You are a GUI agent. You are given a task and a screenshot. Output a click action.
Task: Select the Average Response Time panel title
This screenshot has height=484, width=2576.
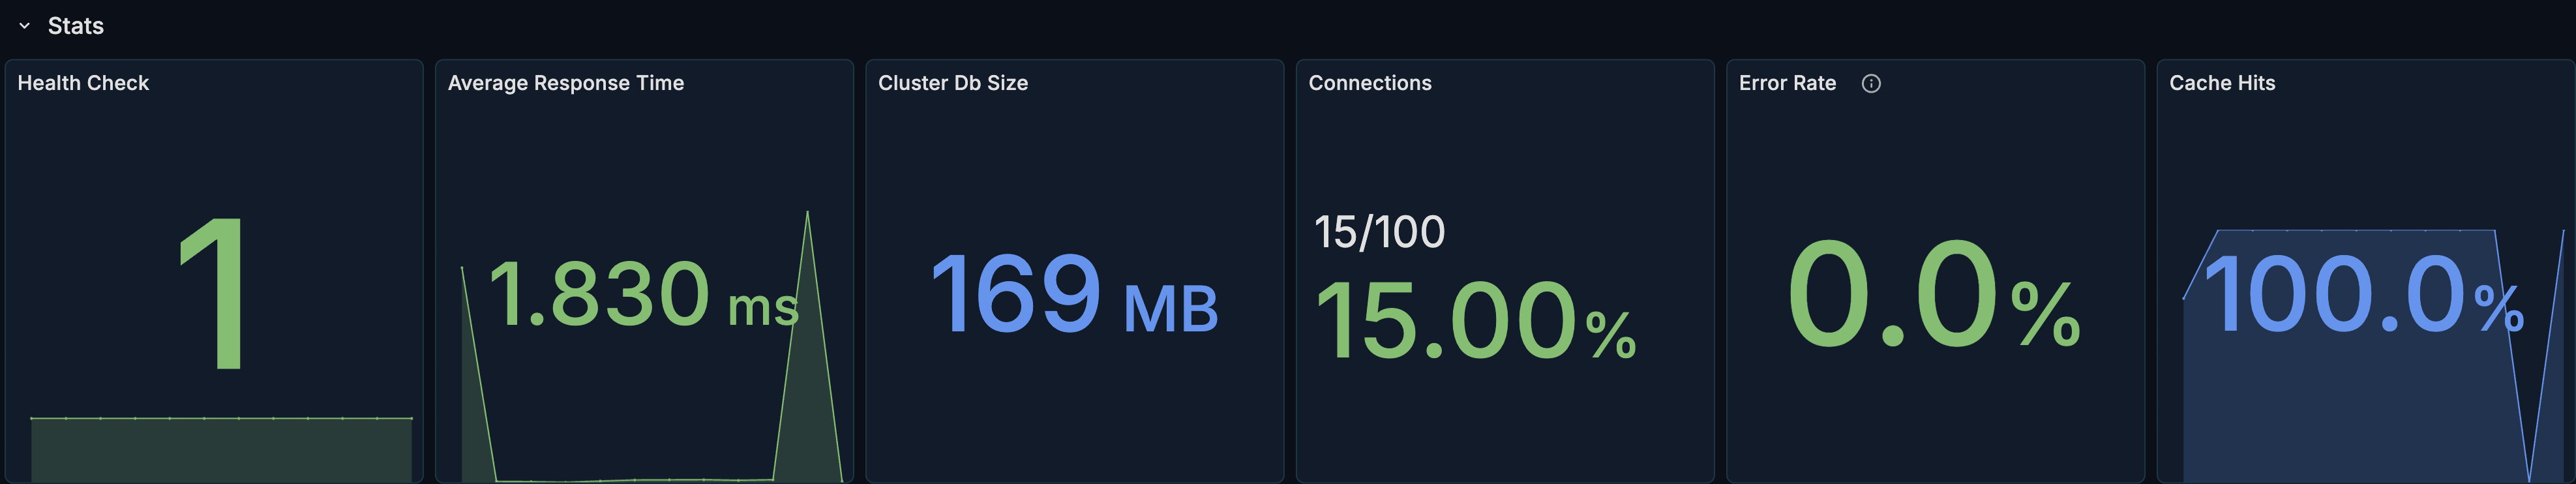[x=566, y=84]
